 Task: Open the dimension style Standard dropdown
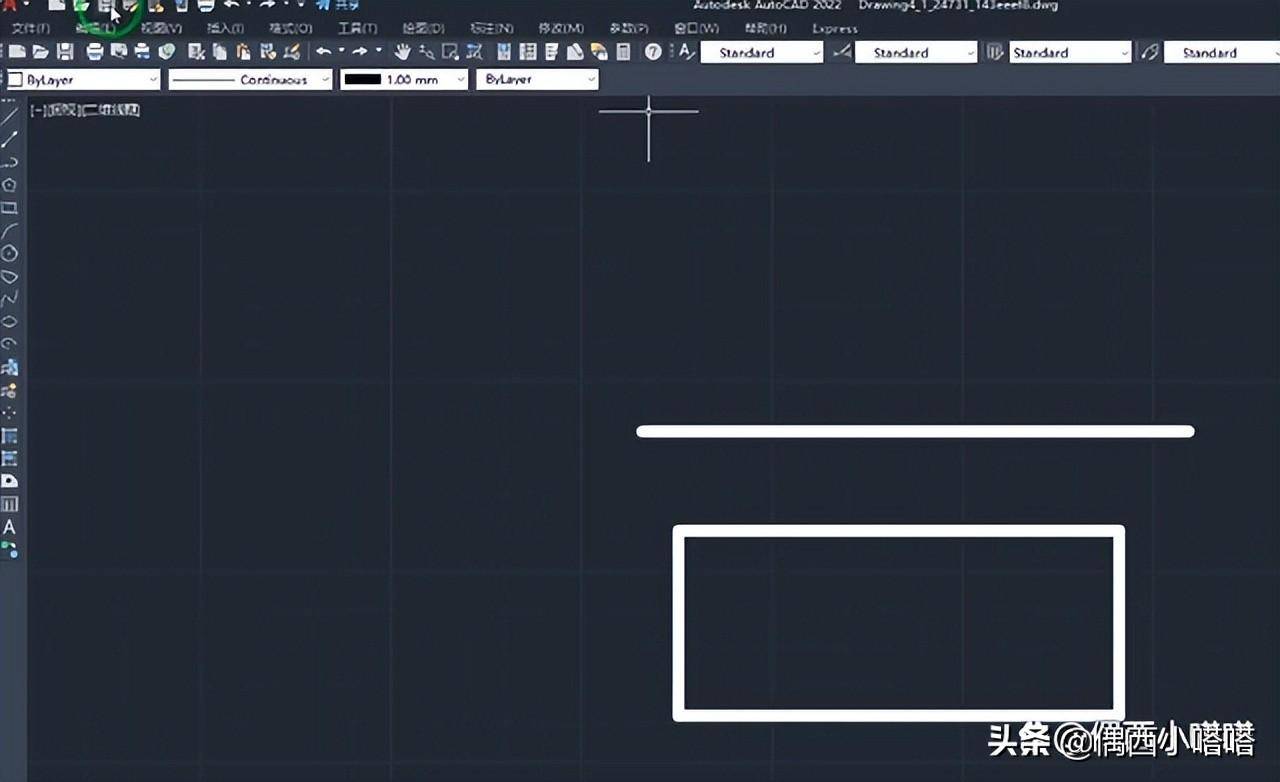(916, 53)
